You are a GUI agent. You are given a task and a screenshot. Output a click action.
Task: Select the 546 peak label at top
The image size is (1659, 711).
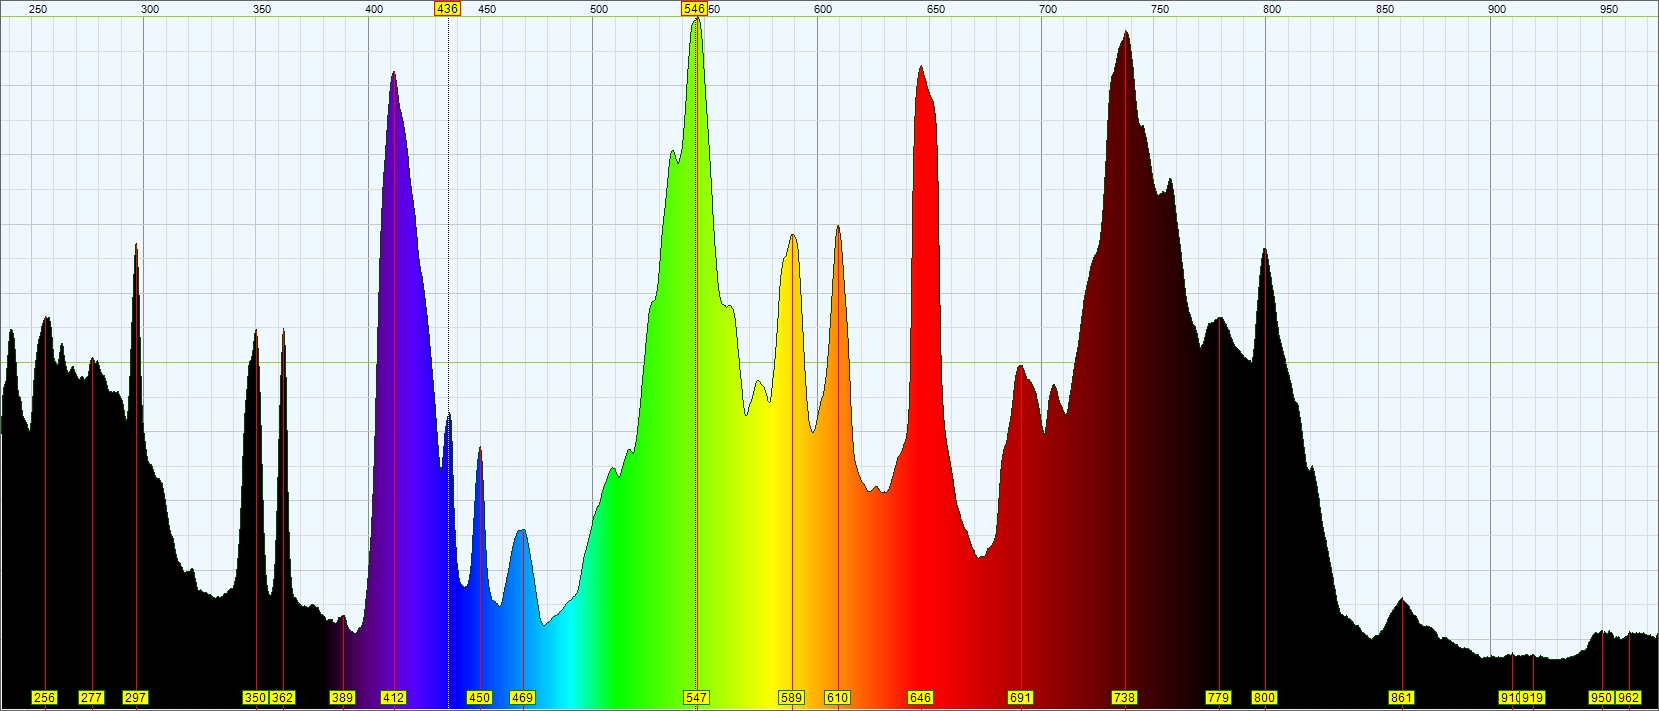point(694,9)
